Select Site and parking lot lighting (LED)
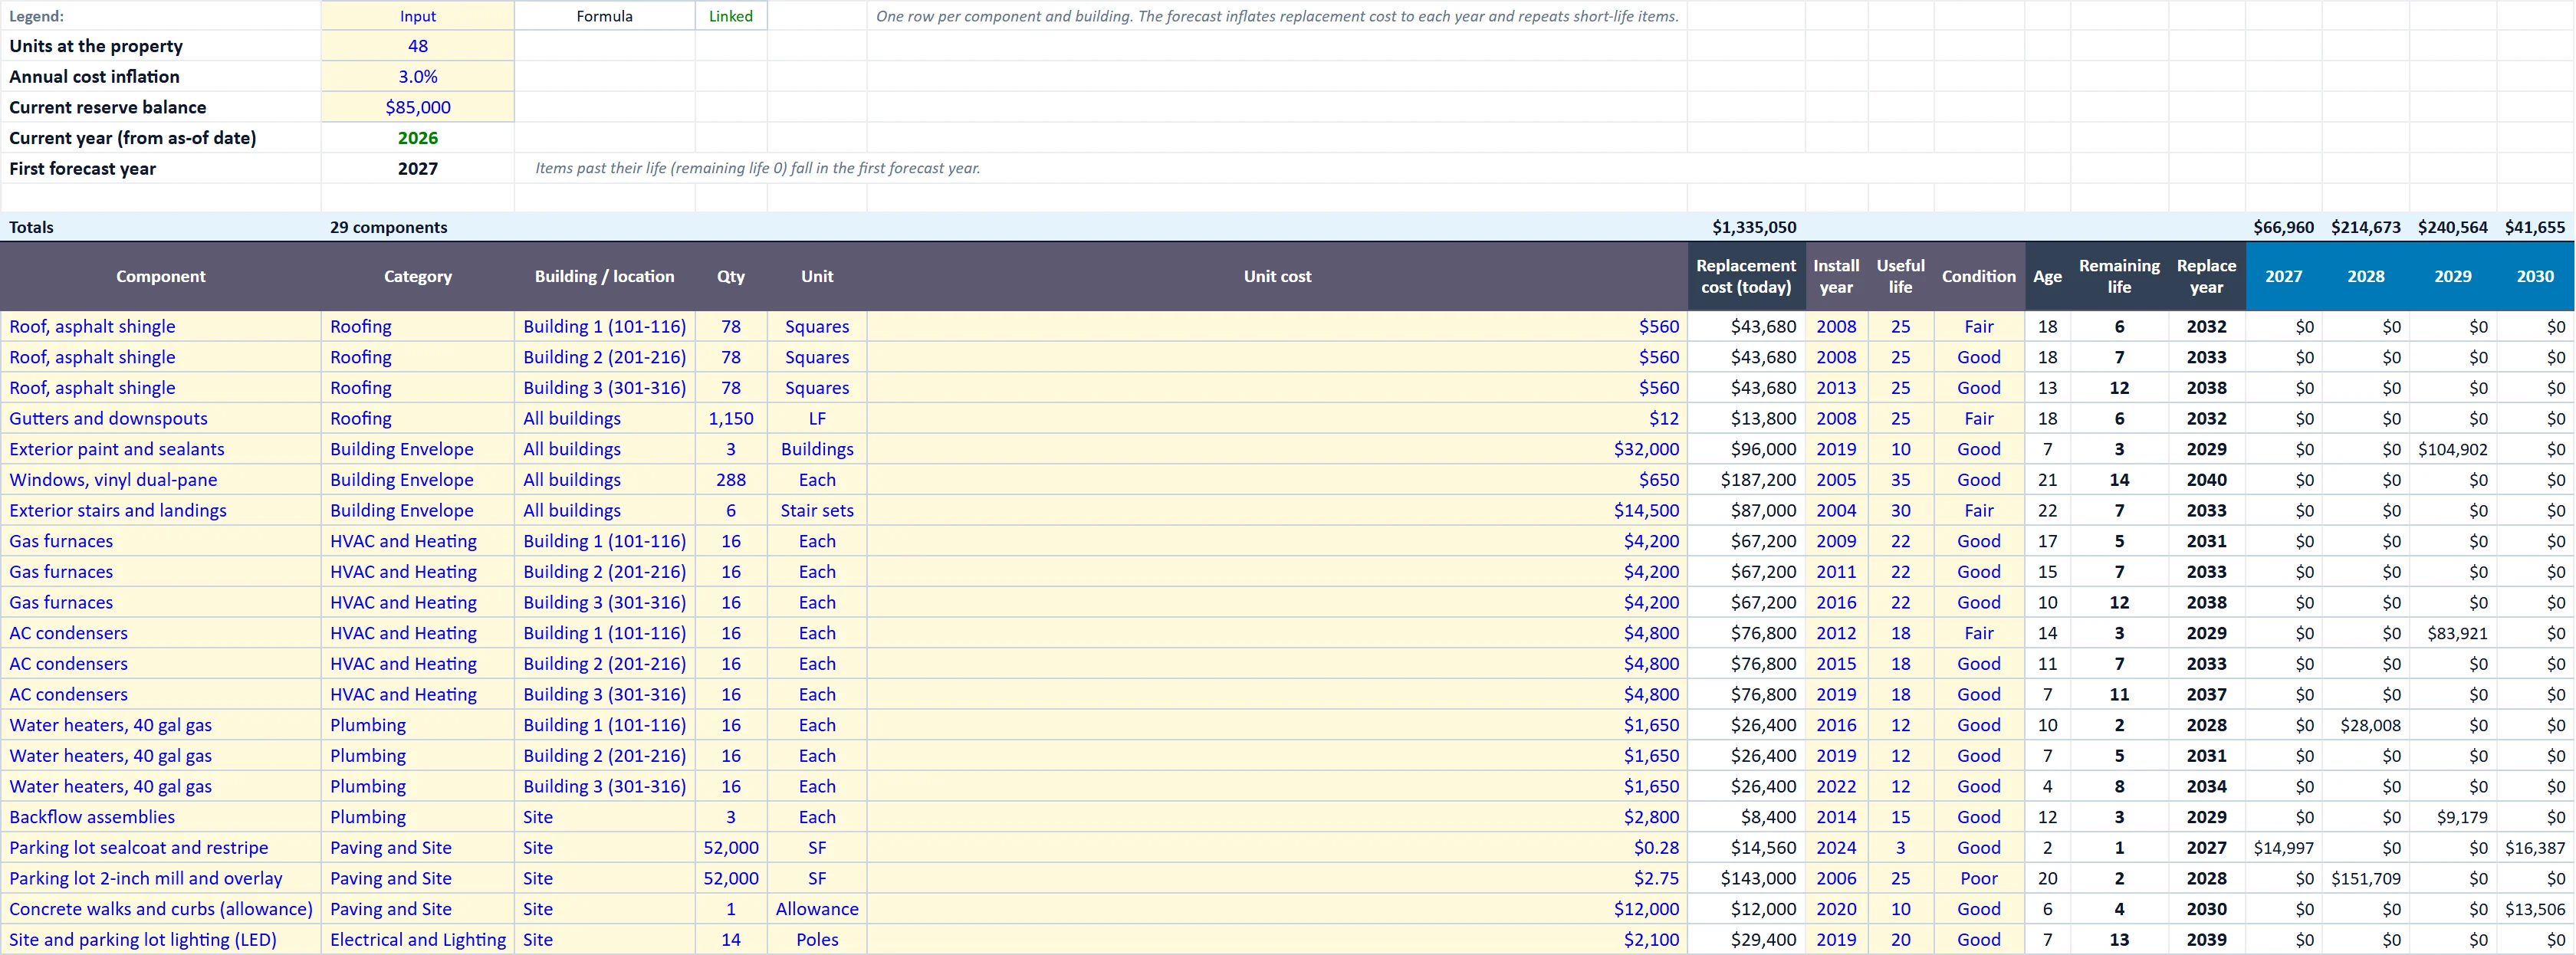Image resolution: width=2576 pixels, height=955 pixels. pyautogui.click(x=160, y=940)
